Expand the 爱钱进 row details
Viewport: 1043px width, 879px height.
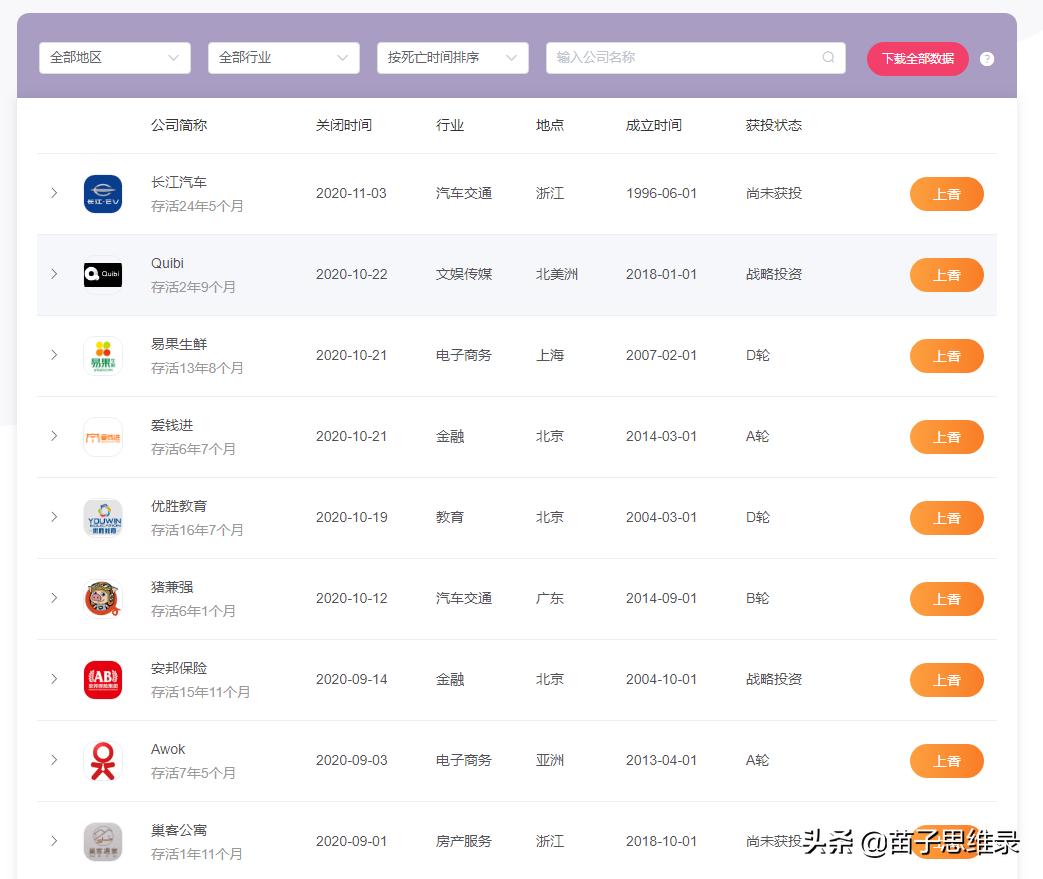click(x=54, y=436)
